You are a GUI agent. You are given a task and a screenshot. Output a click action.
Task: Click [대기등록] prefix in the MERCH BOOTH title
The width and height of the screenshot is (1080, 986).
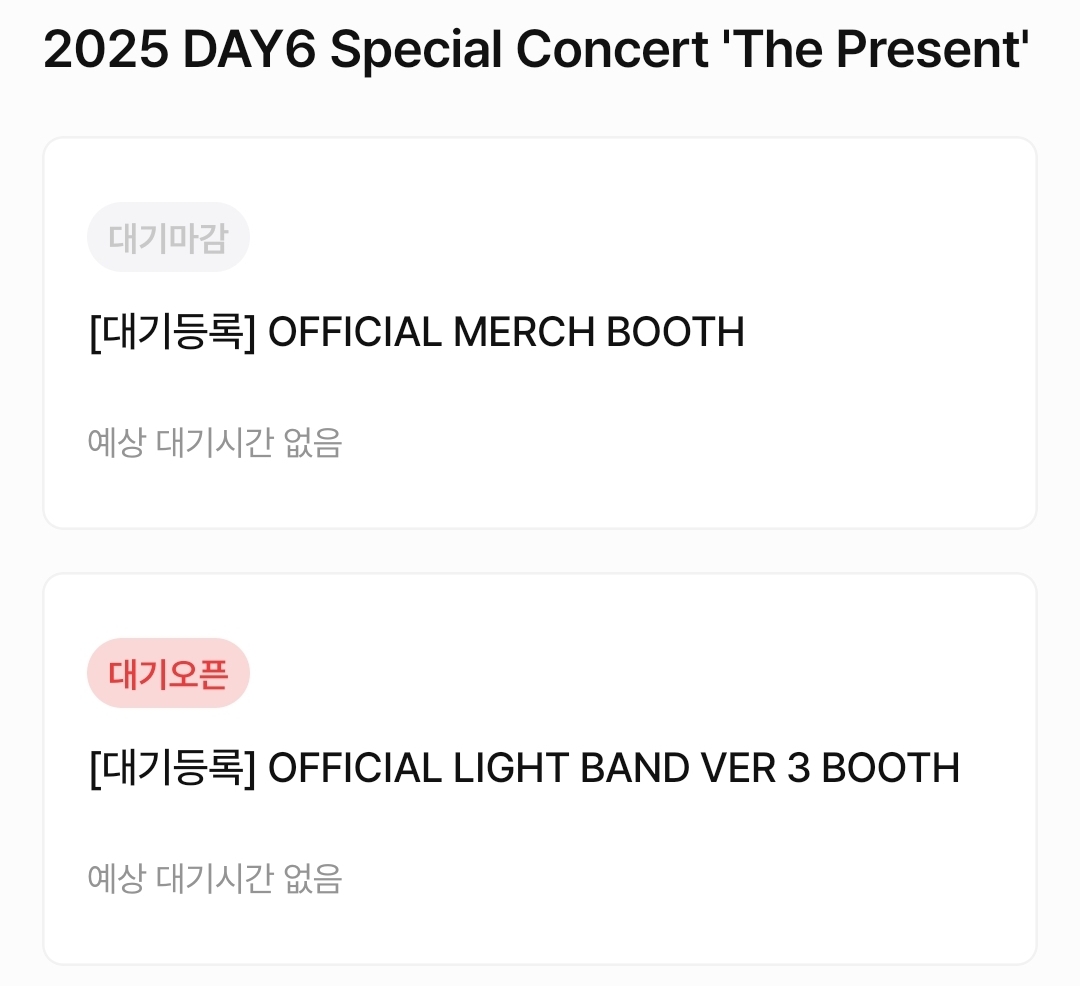(x=172, y=332)
